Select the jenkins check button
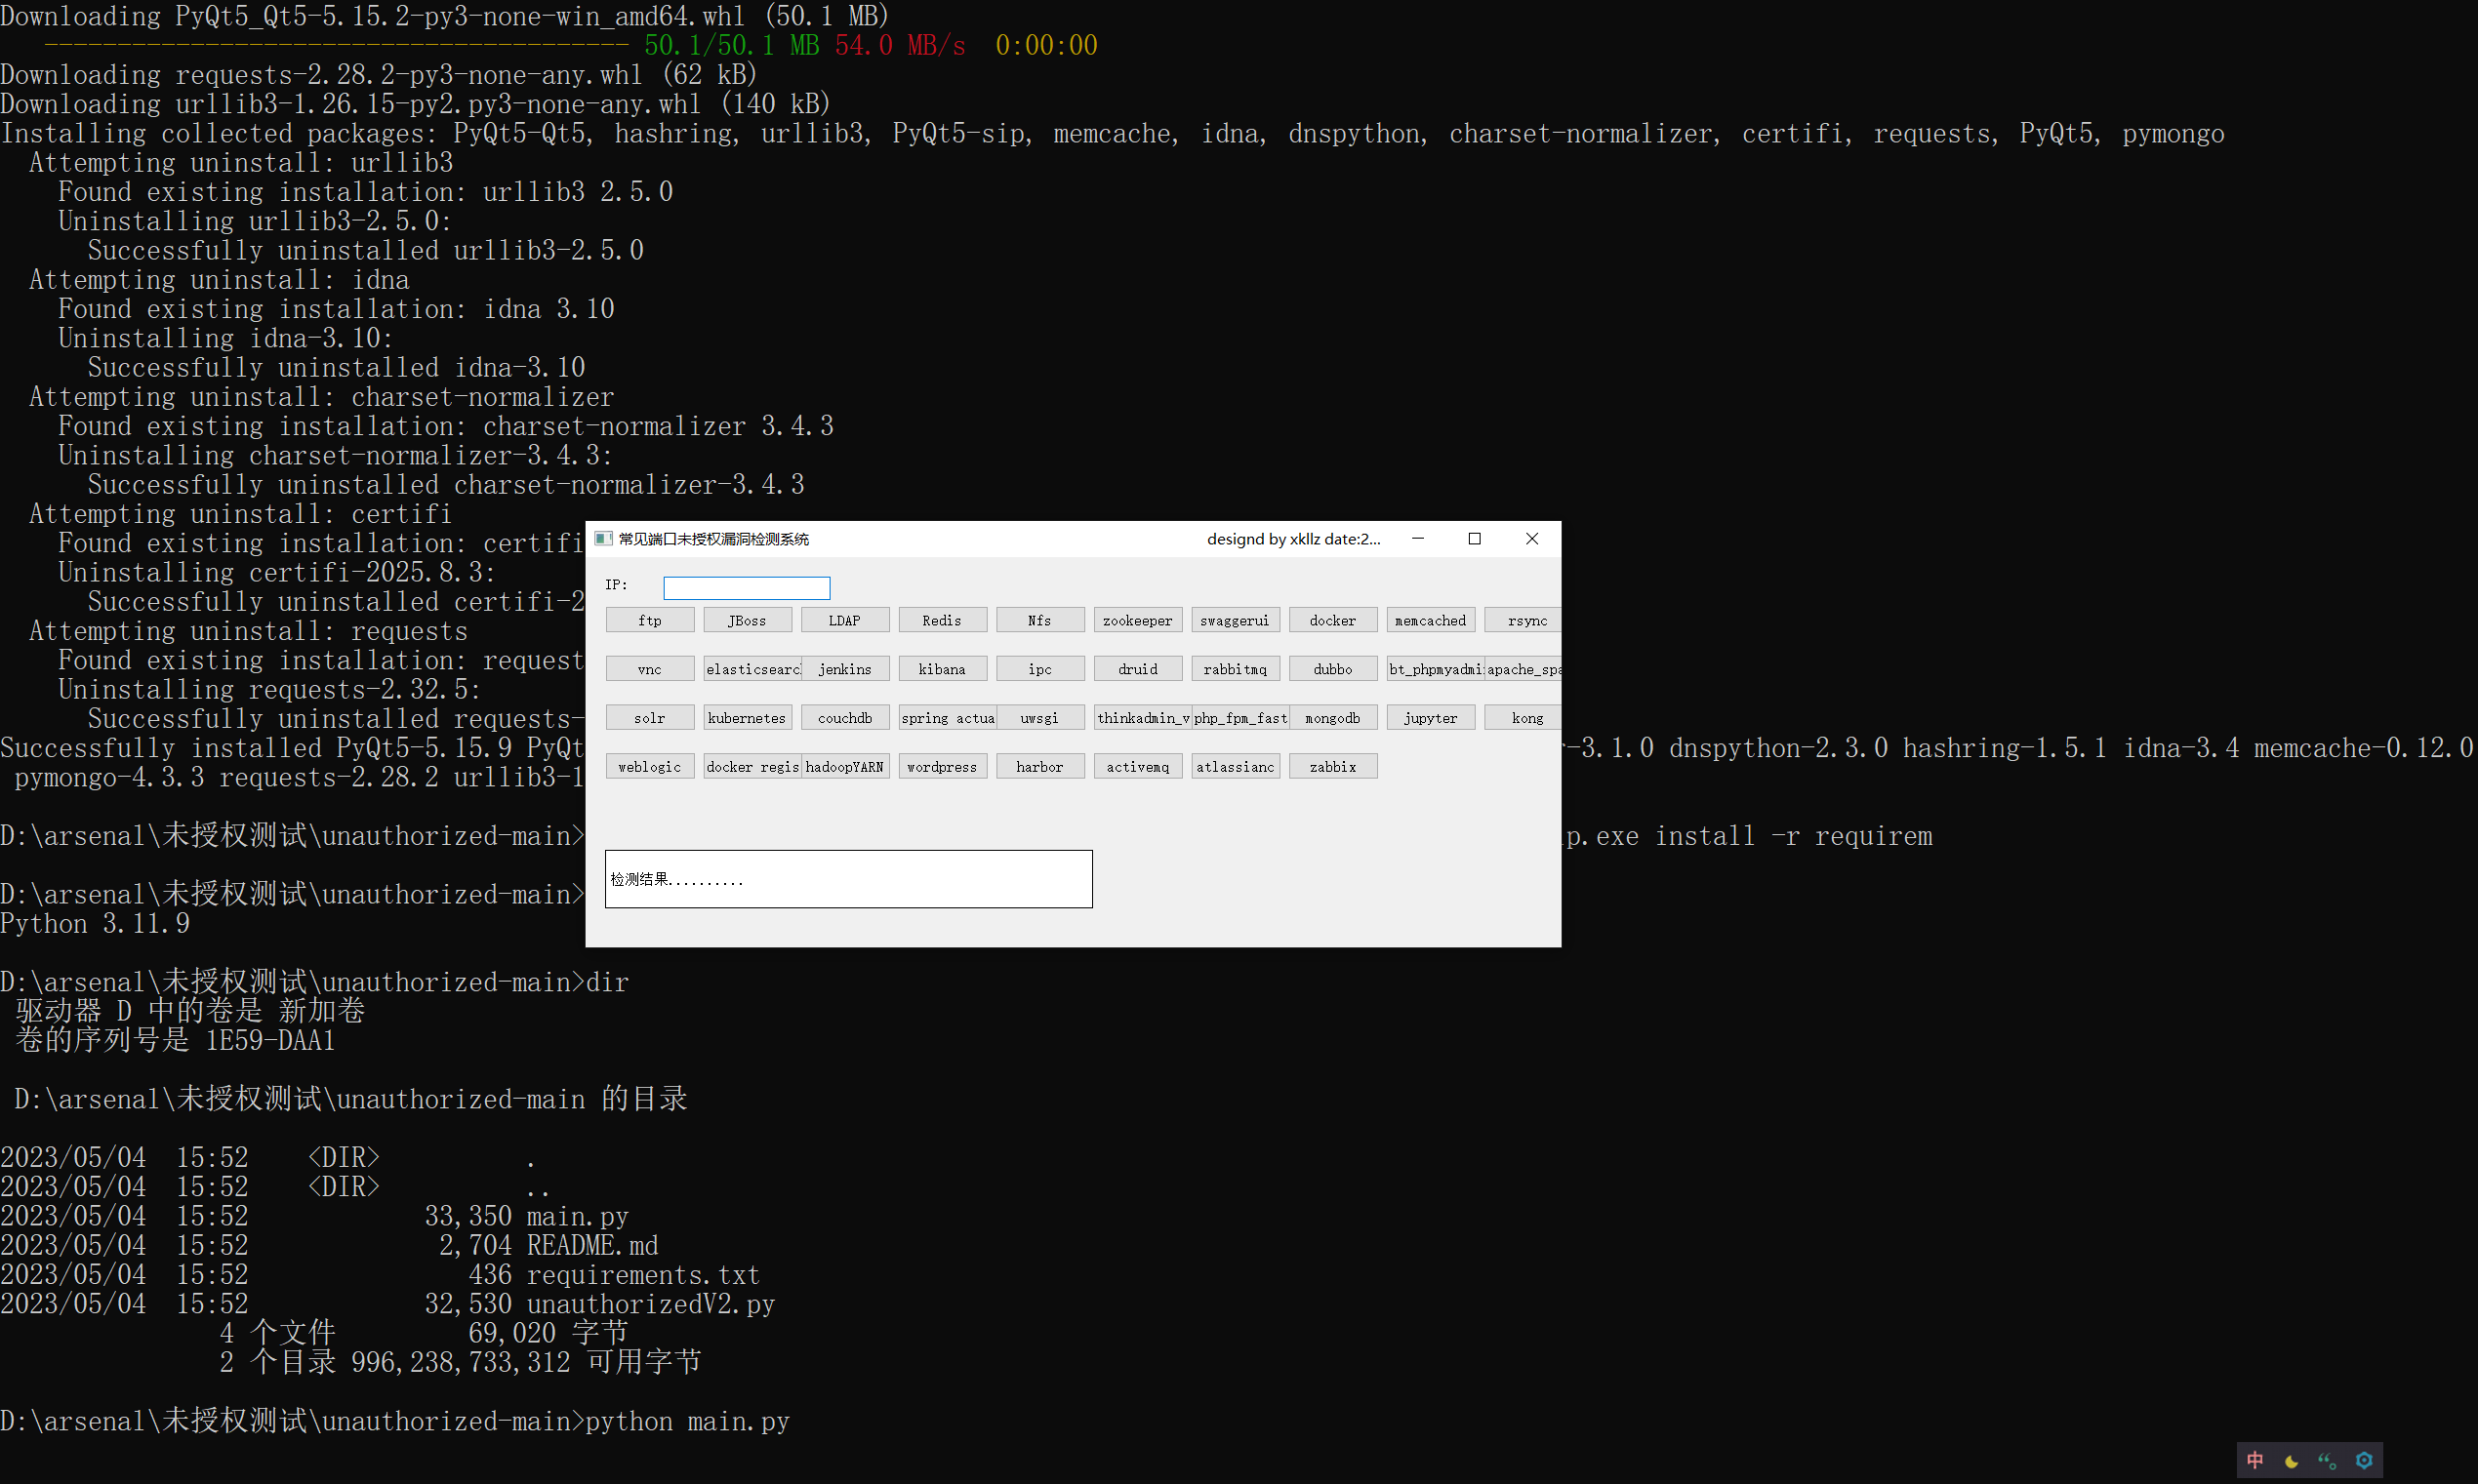This screenshot has height=1484, width=2478. (845, 669)
